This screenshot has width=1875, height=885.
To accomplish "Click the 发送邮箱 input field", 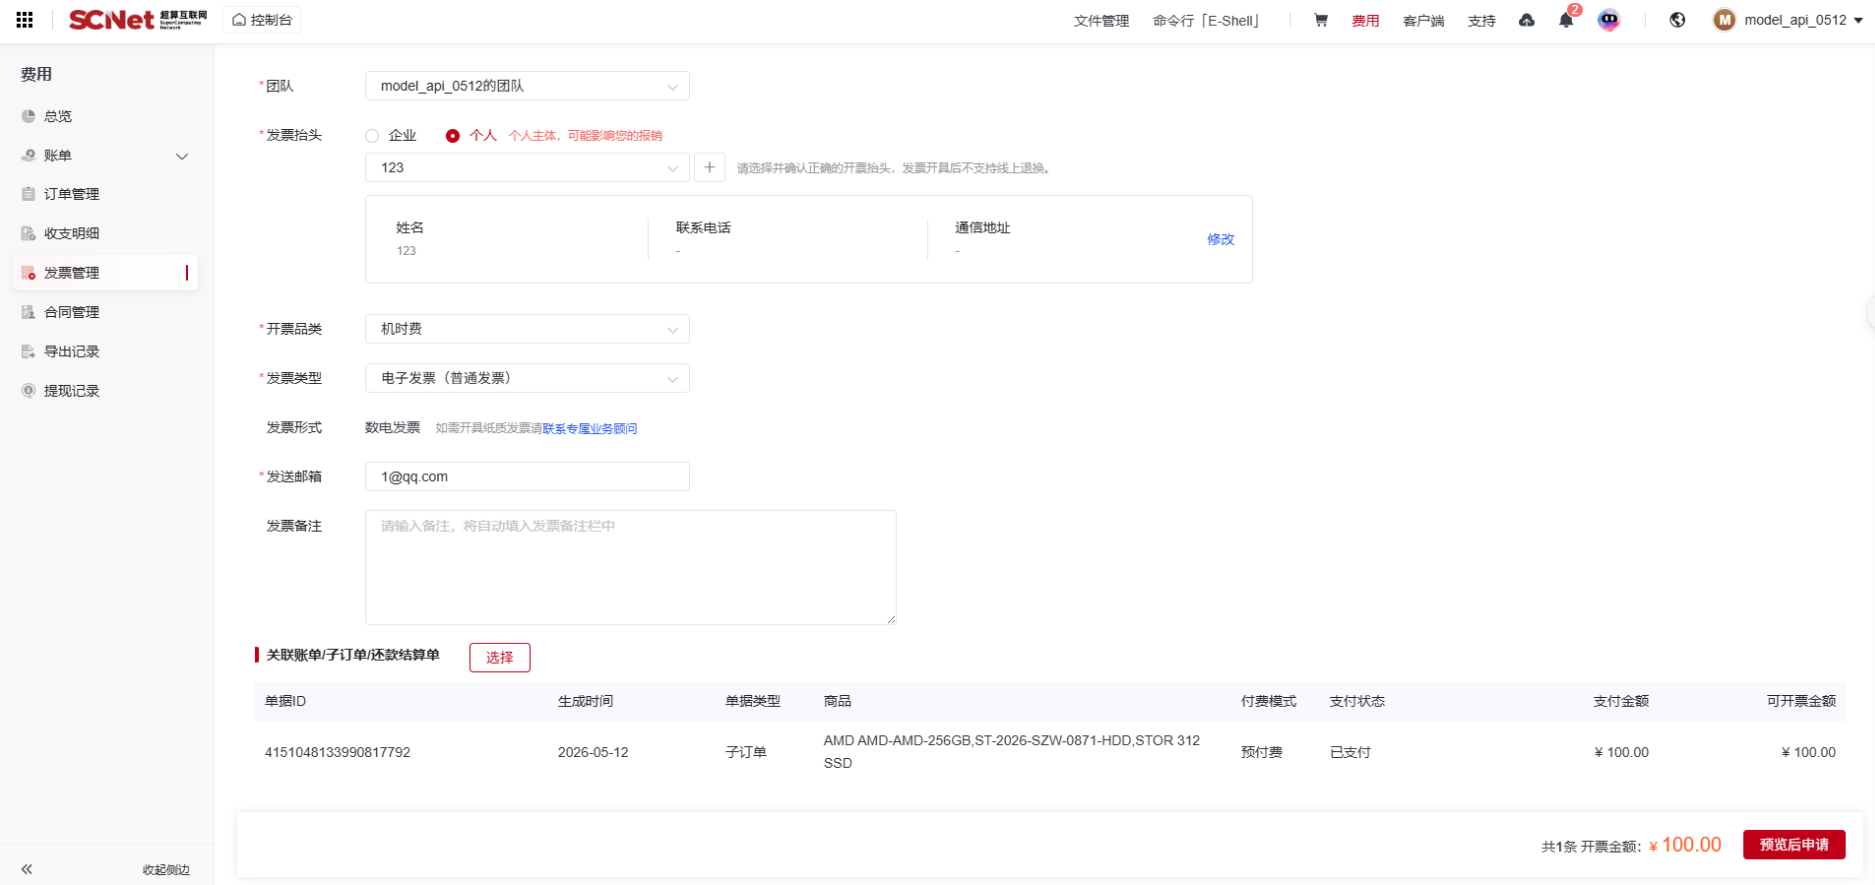I will tap(527, 476).
